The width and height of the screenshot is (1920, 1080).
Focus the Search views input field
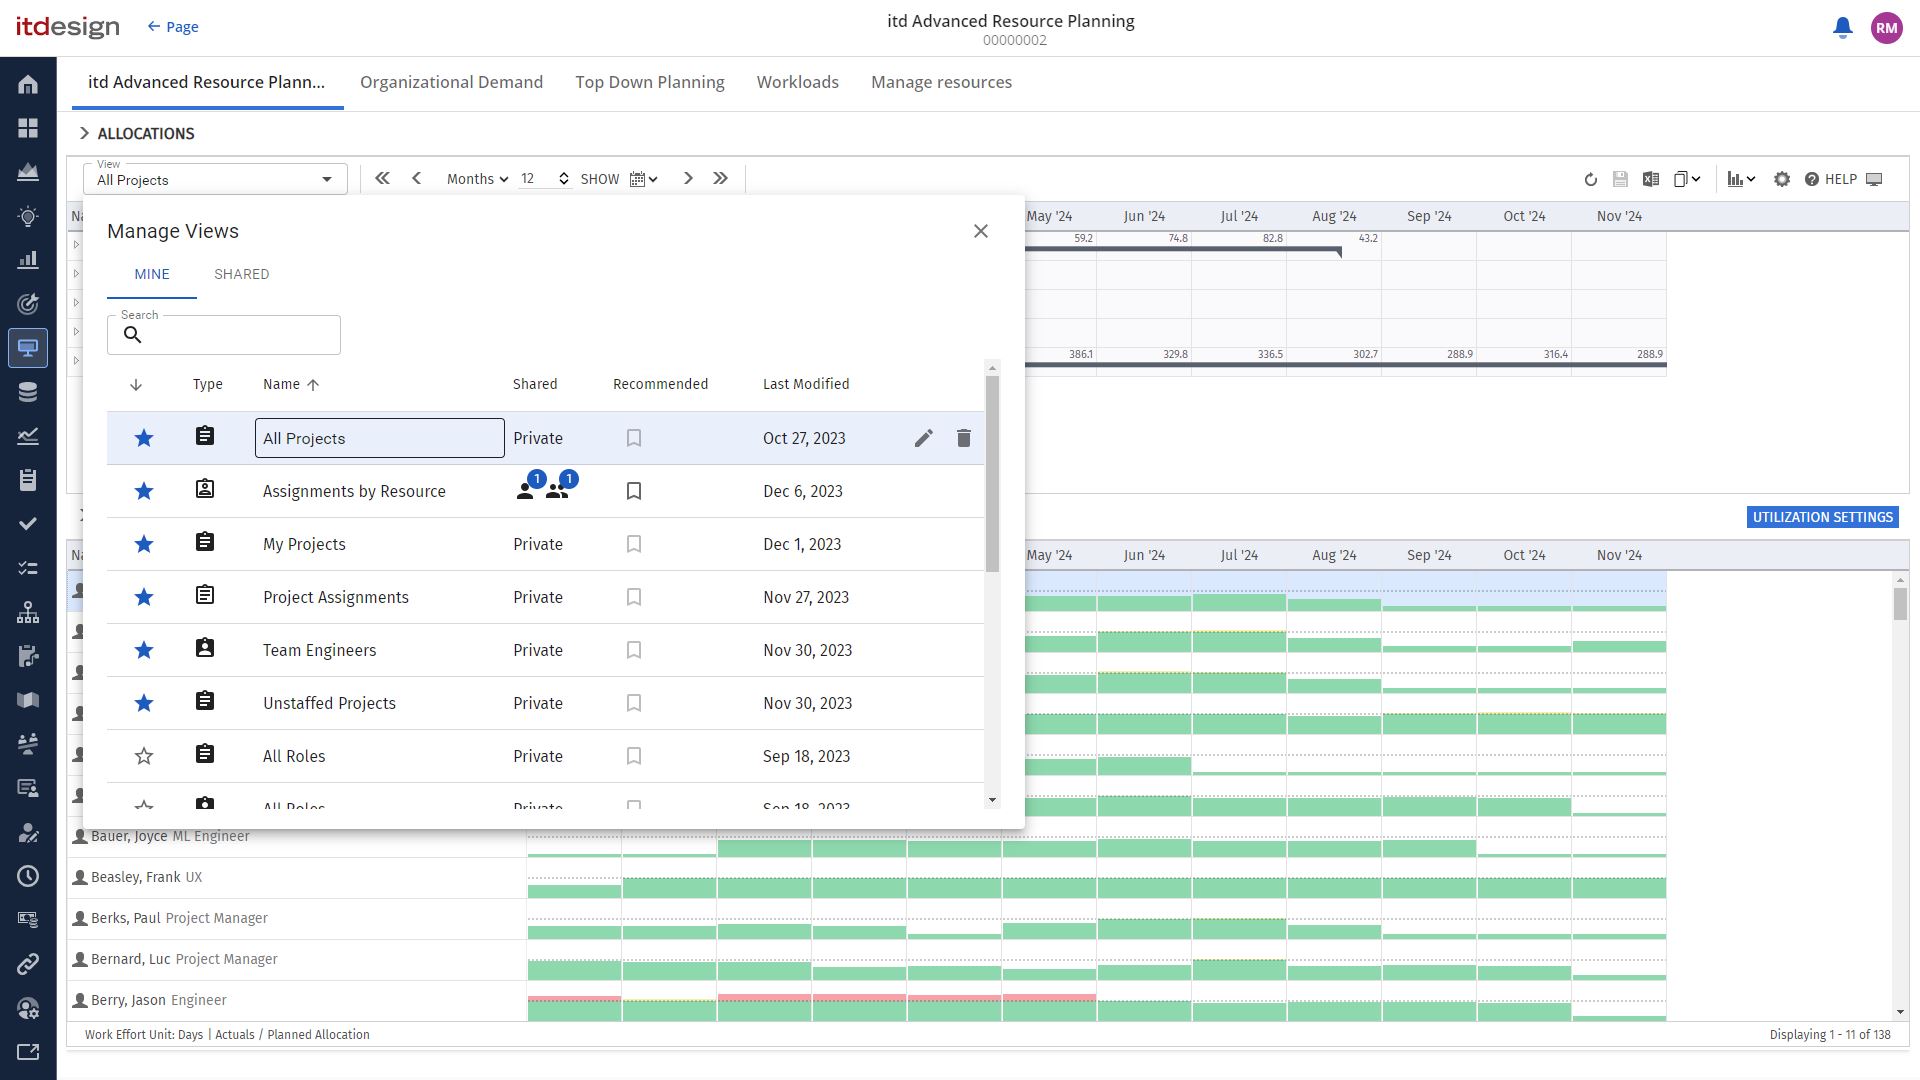(x=224, y=335)
